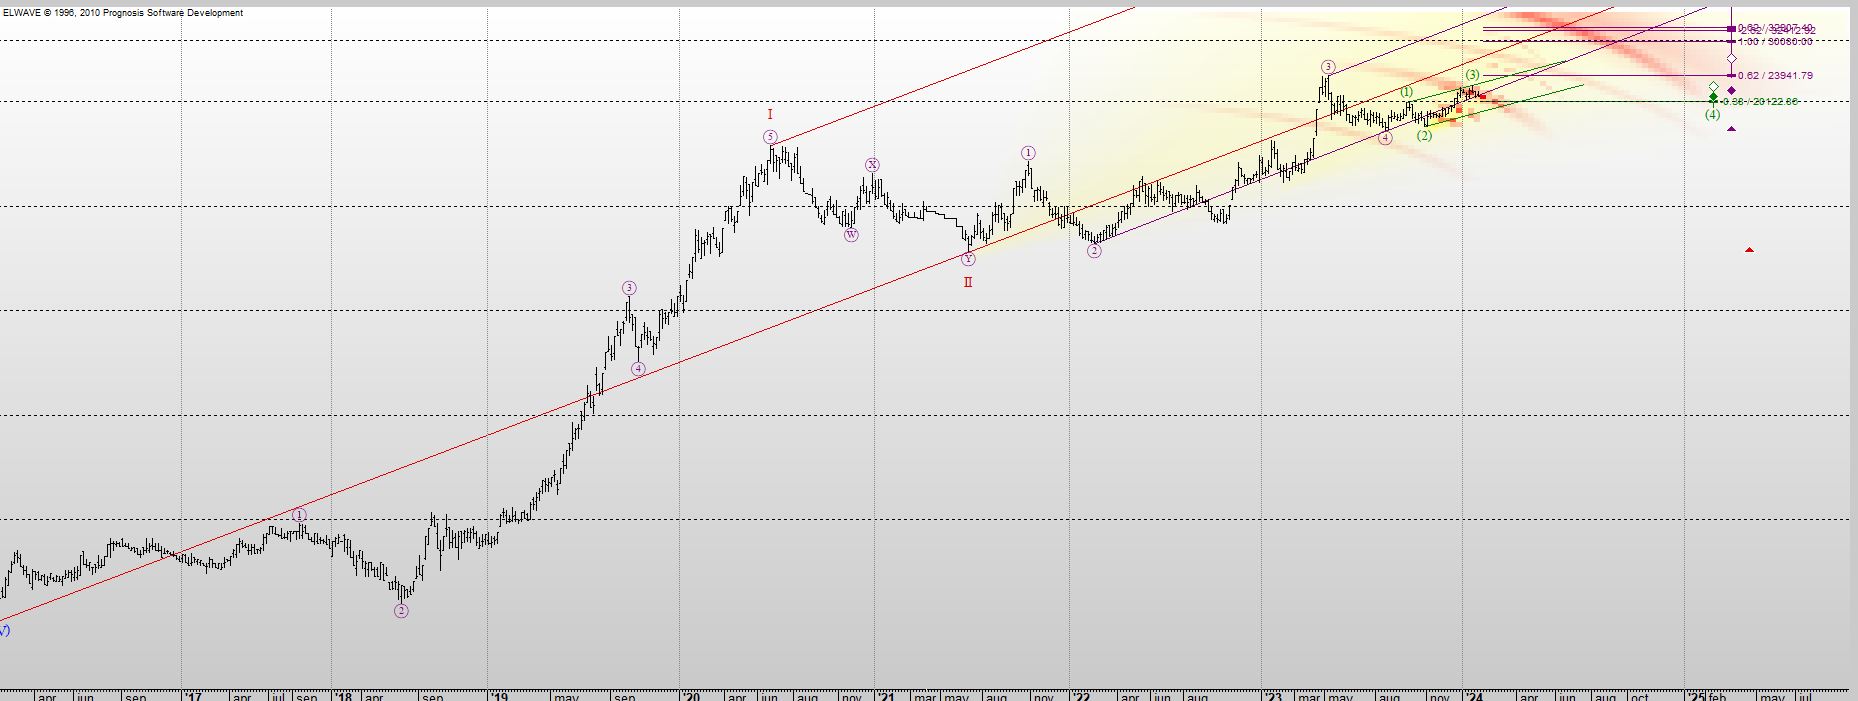Select the green (1) wave label
The width and height of the screenshot is (1858, 701).
pos(1407,92)
